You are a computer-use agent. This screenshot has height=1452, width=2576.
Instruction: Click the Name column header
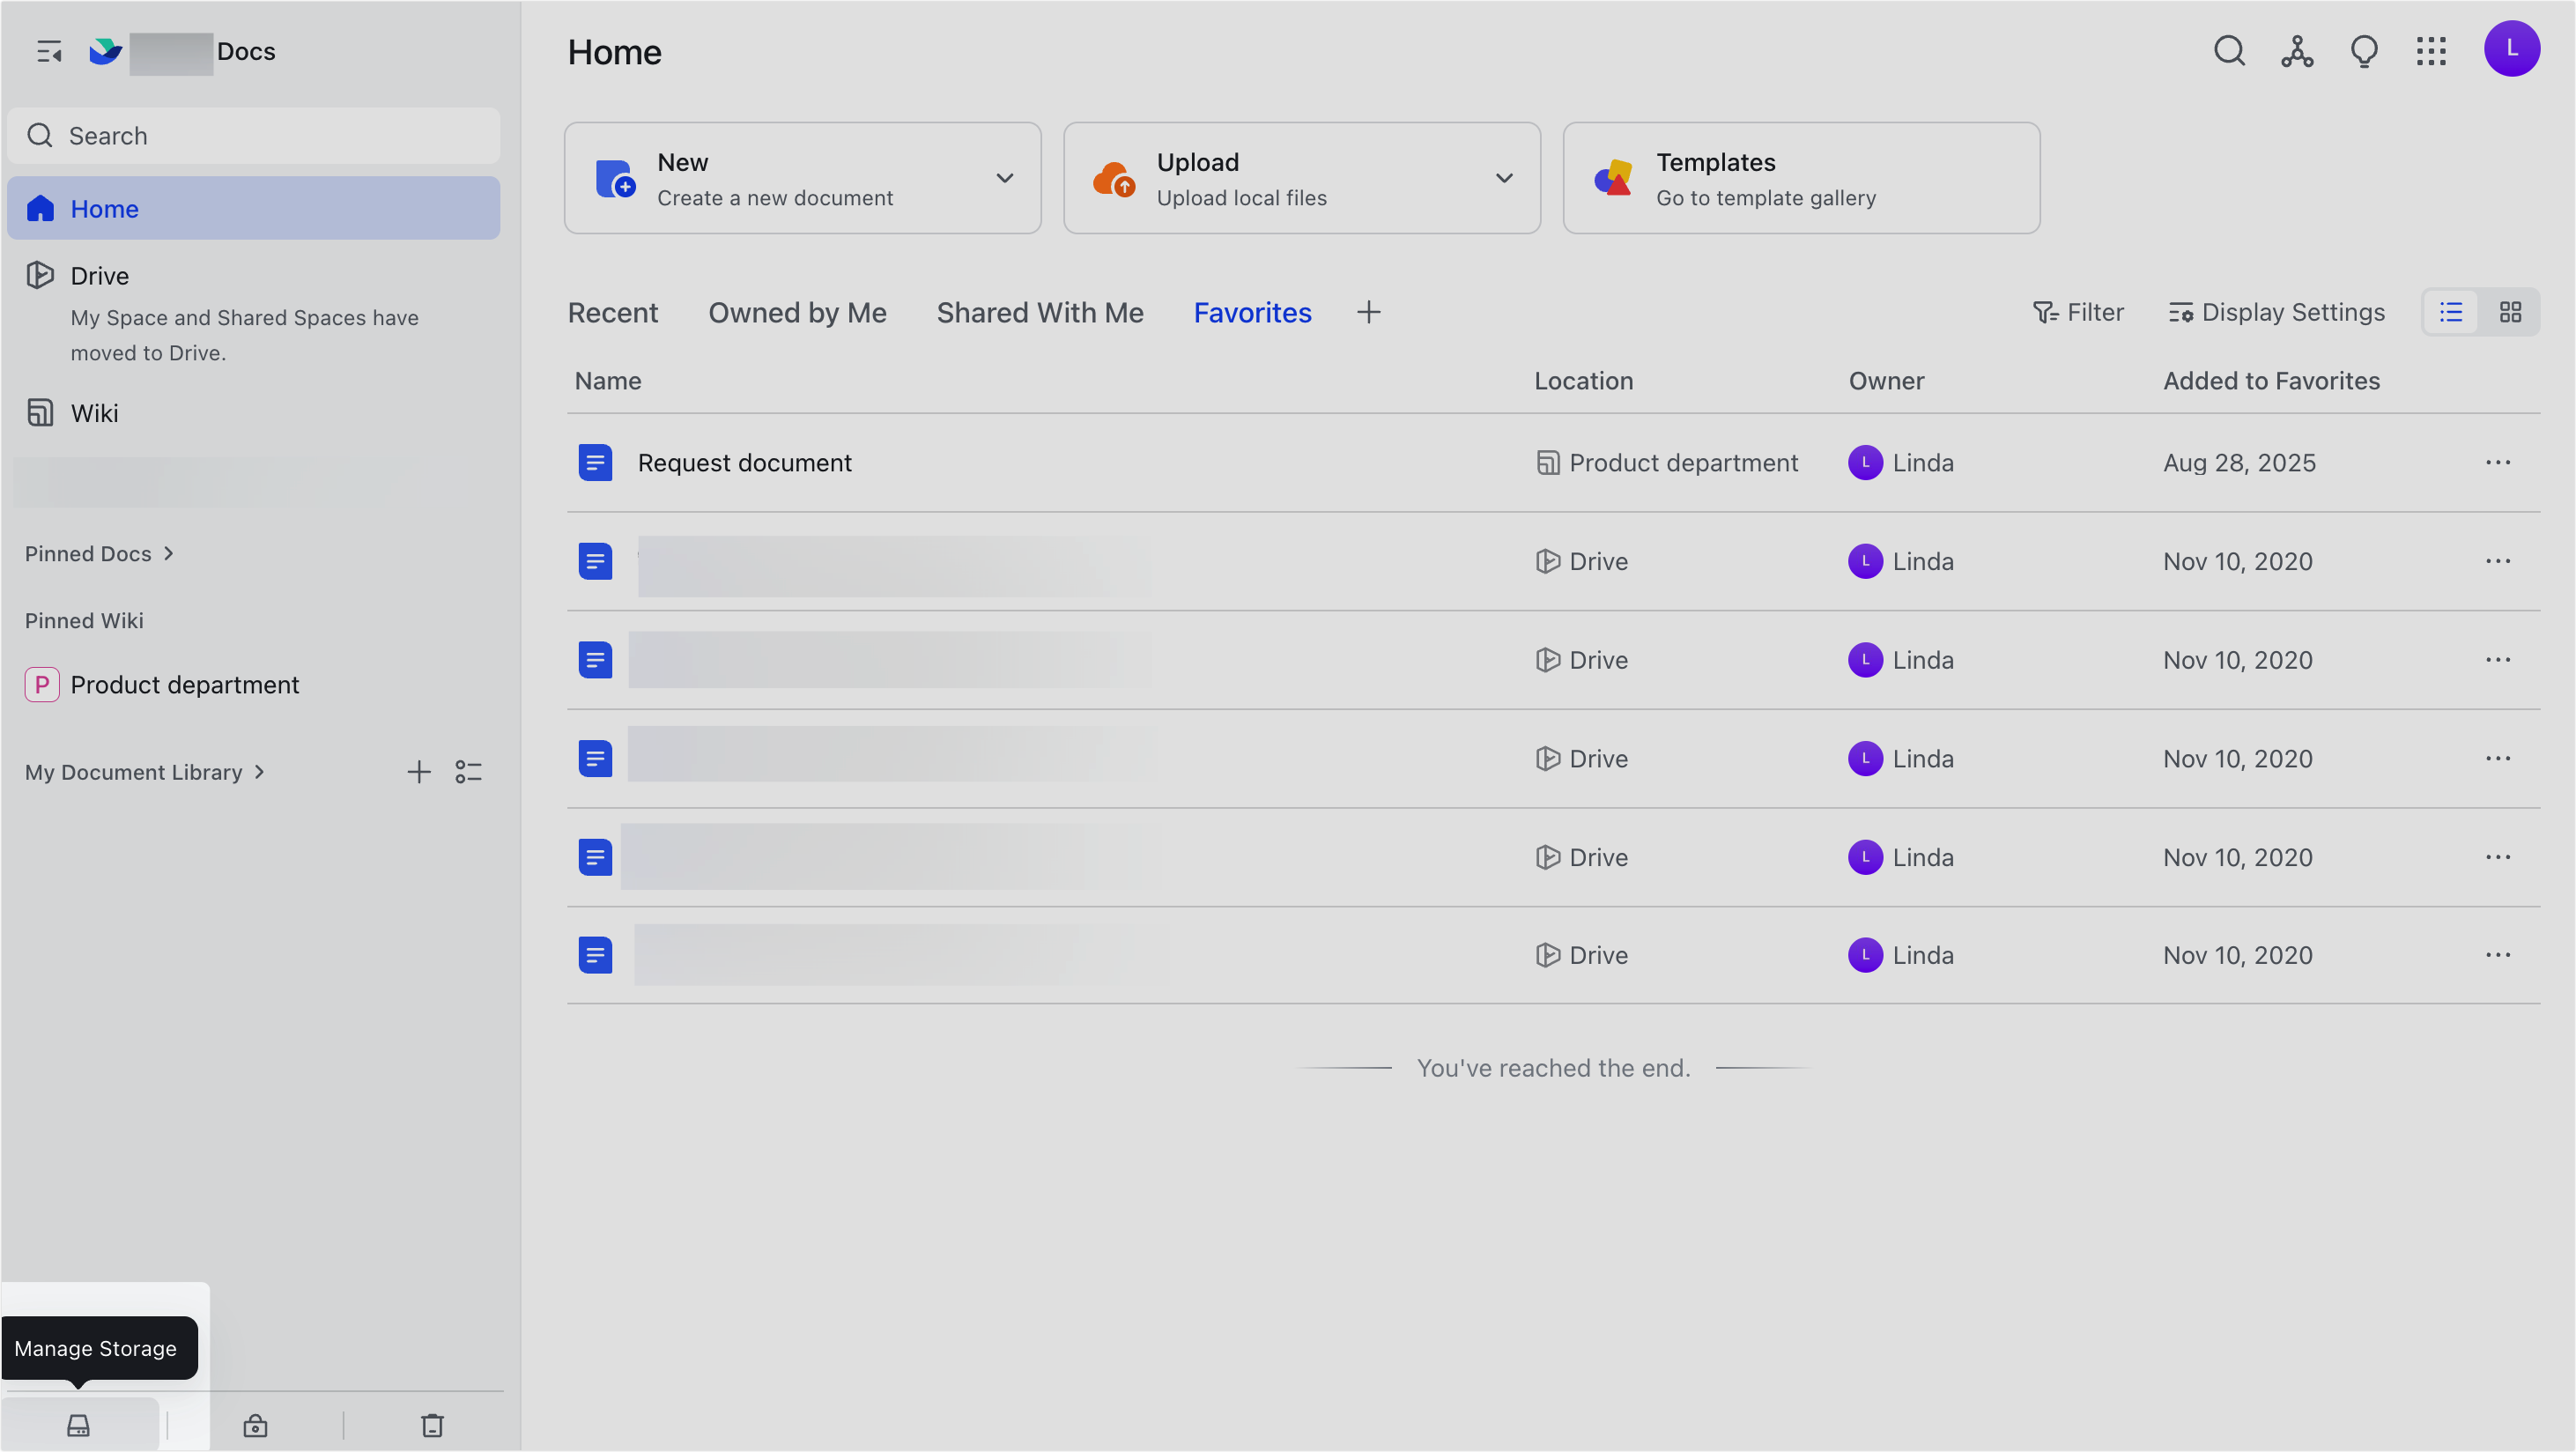[608, 381]
